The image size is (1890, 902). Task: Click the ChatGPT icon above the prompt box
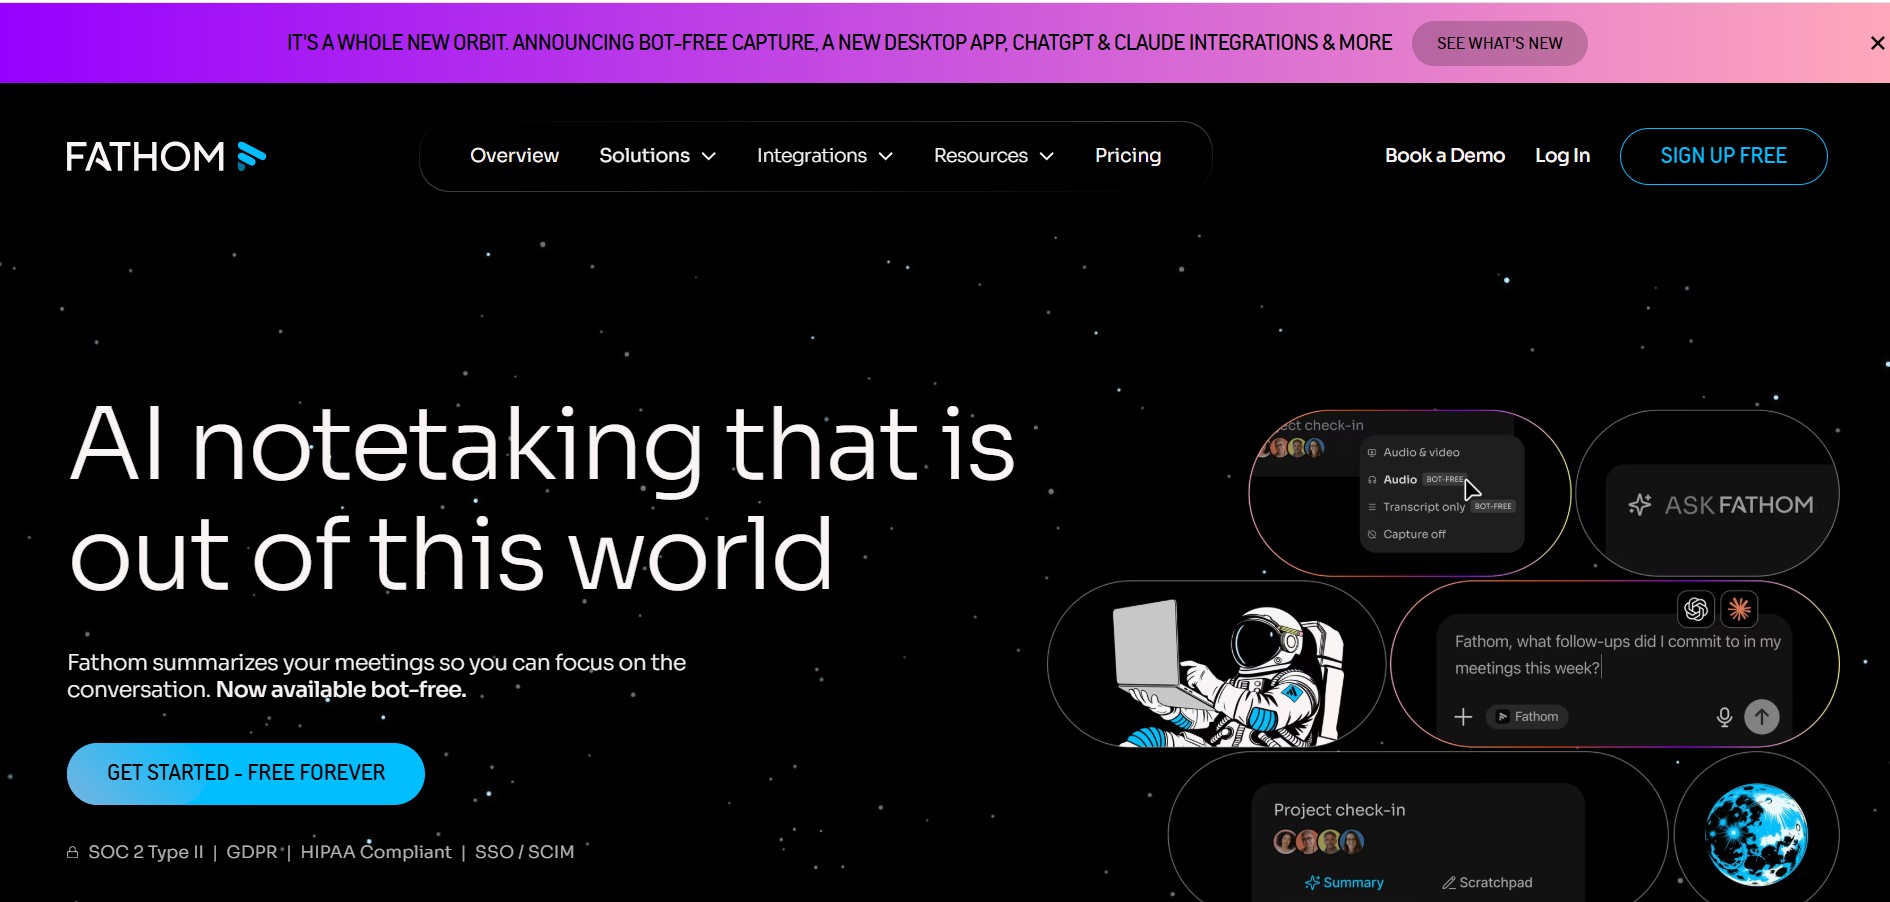coord(1696,608)
